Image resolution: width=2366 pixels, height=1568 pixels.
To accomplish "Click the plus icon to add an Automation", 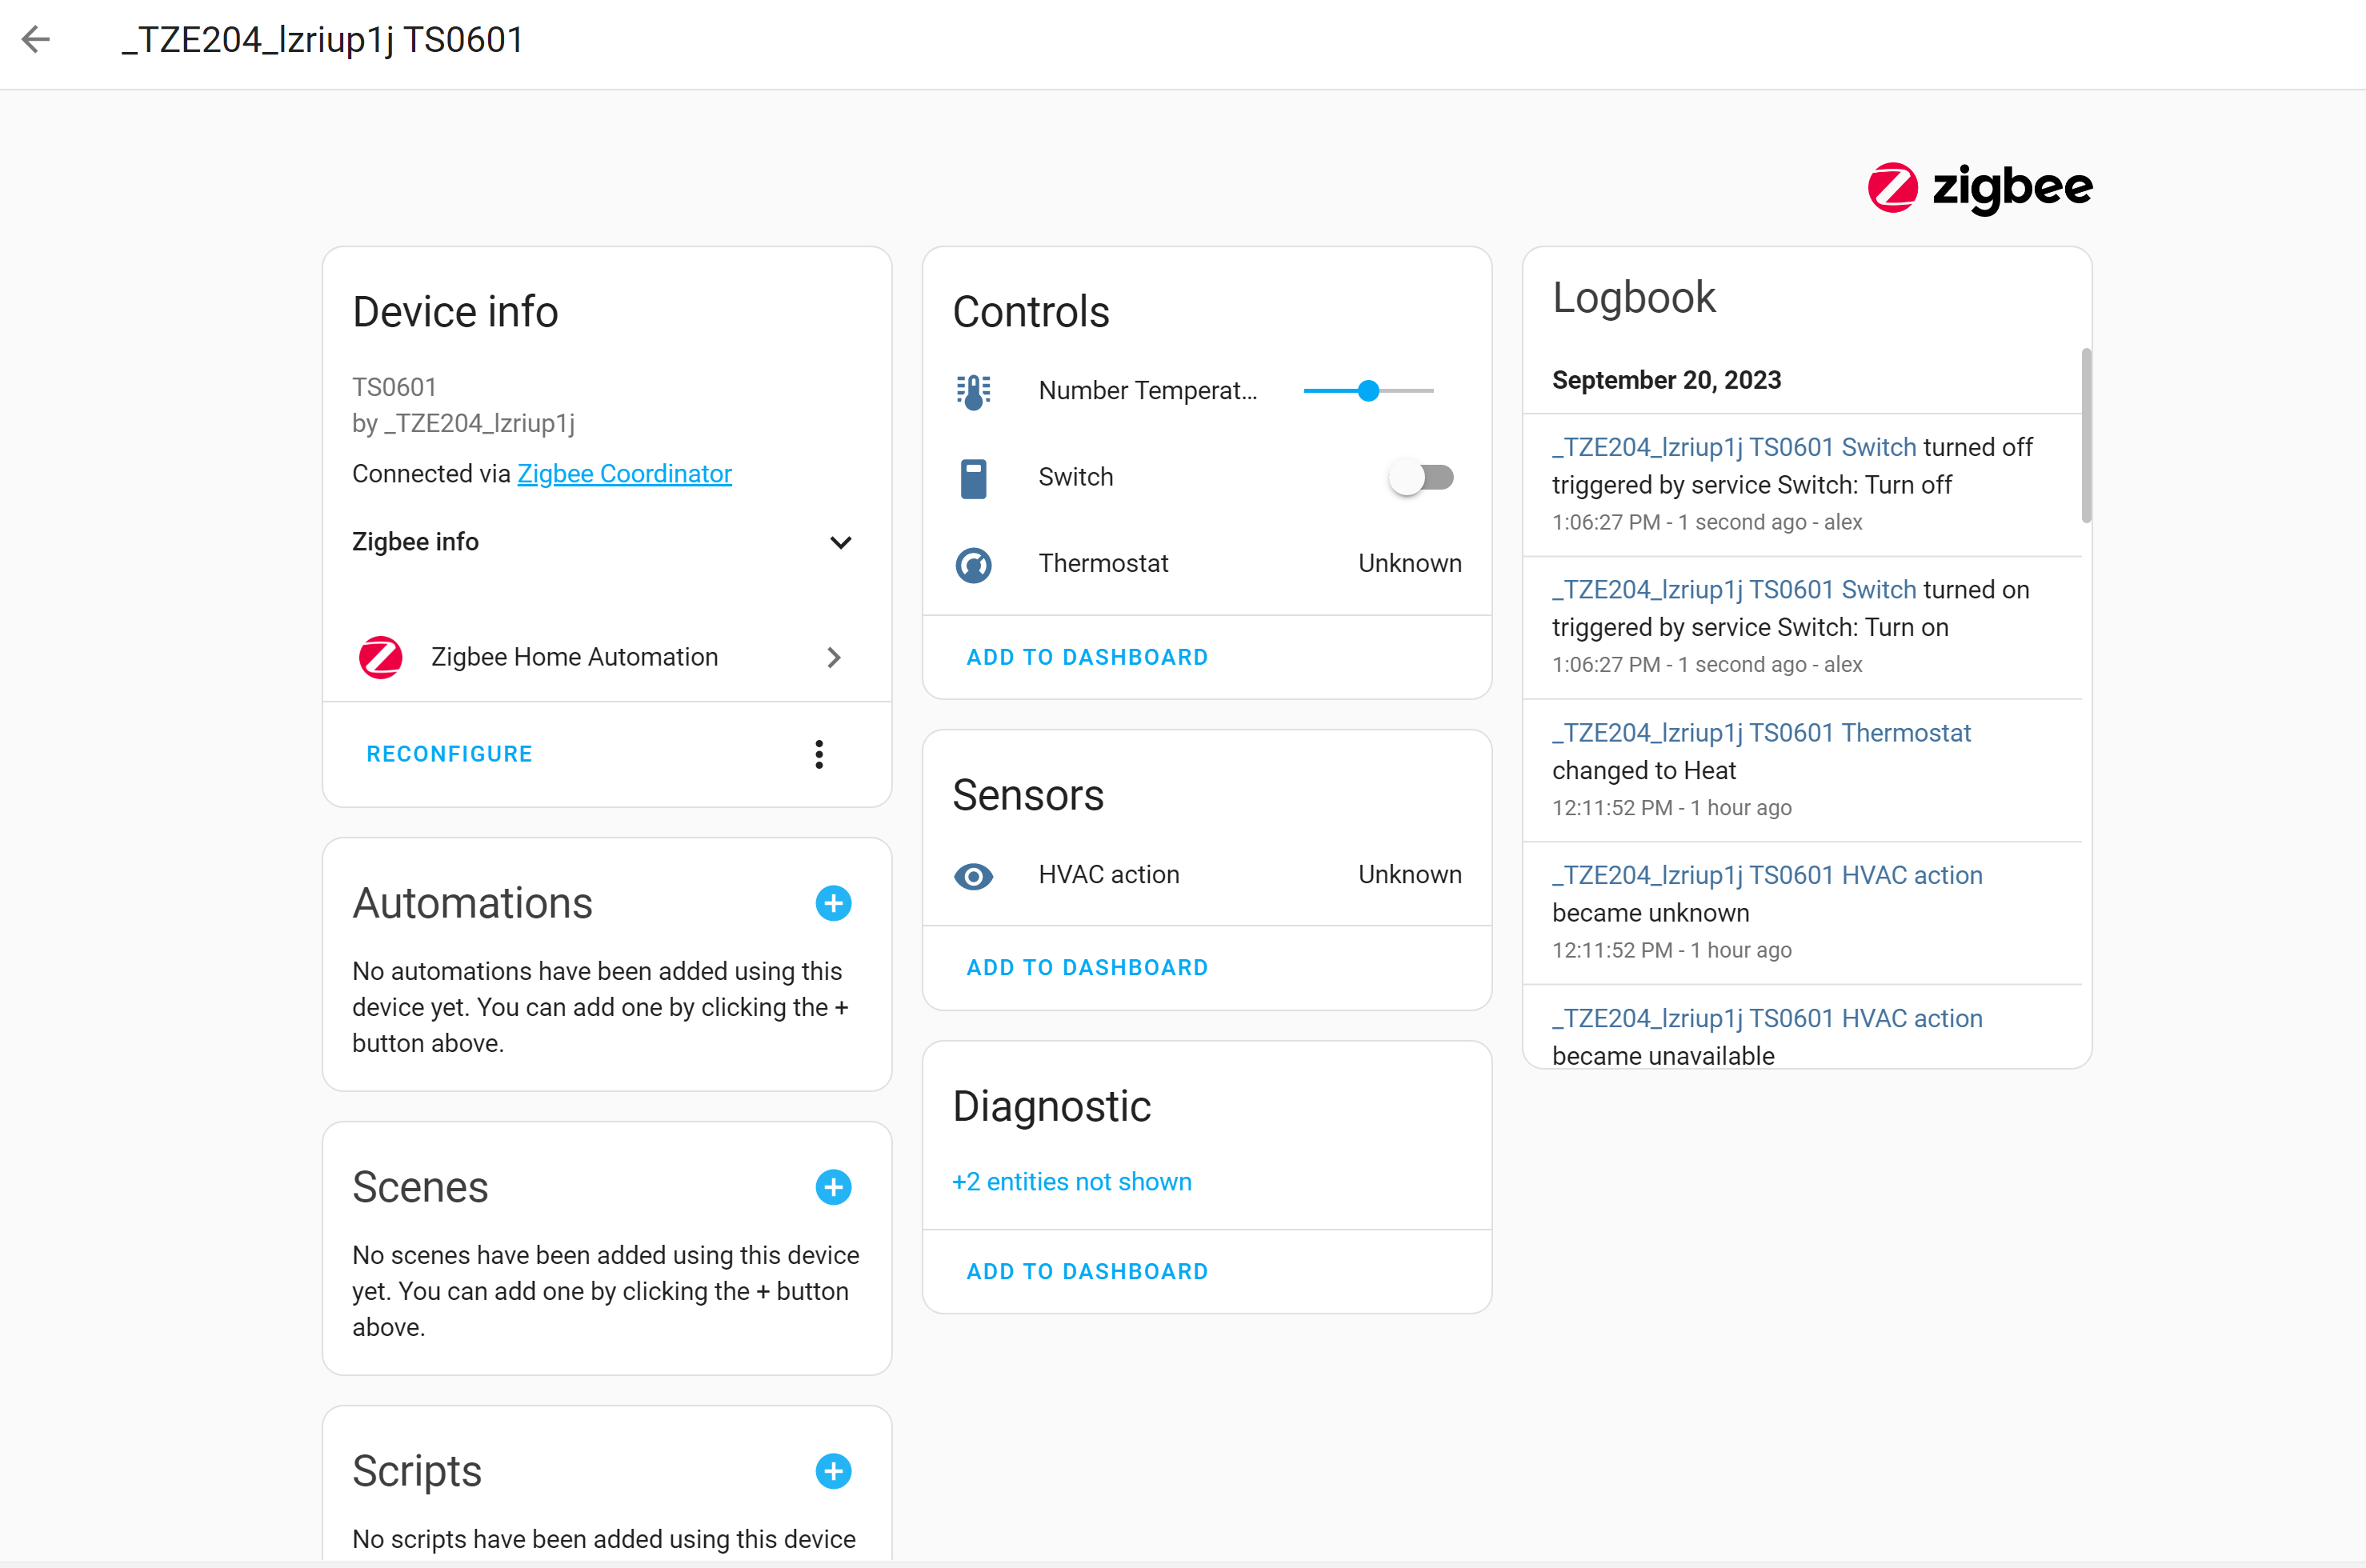I will point(833,903).
